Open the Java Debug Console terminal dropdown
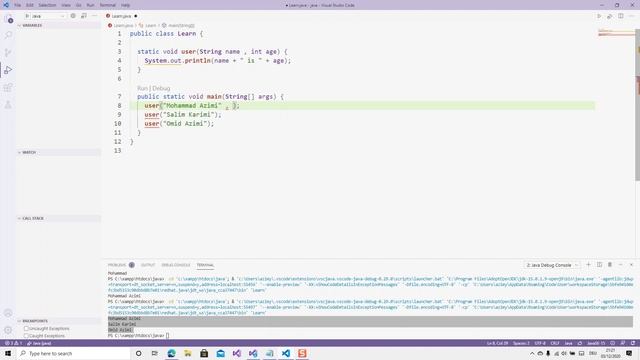The width and height of the screenshot is (640, 360). pyautogui.click(x=552, y=265)
